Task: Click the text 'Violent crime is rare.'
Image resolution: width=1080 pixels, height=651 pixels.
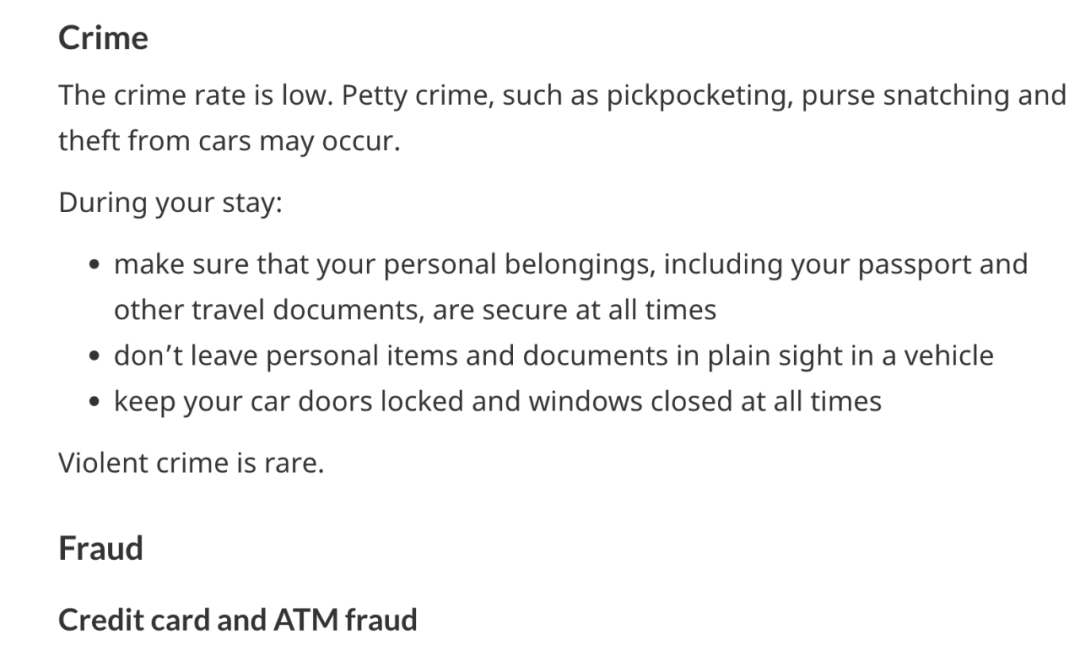Action: point(191,462)
